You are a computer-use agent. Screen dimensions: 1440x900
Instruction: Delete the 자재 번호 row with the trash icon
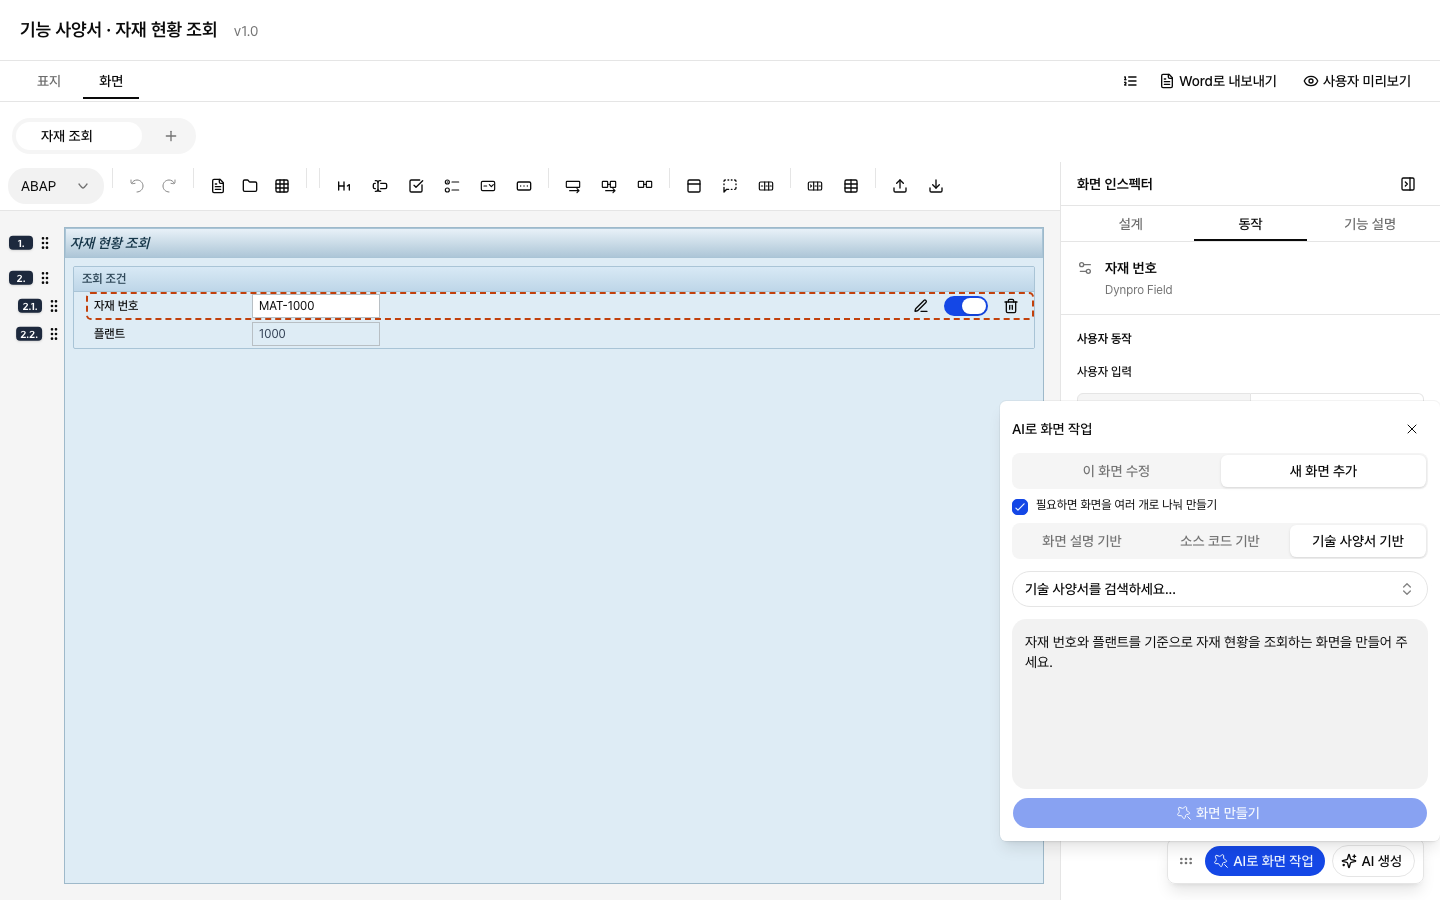[x=1011, y=306]
